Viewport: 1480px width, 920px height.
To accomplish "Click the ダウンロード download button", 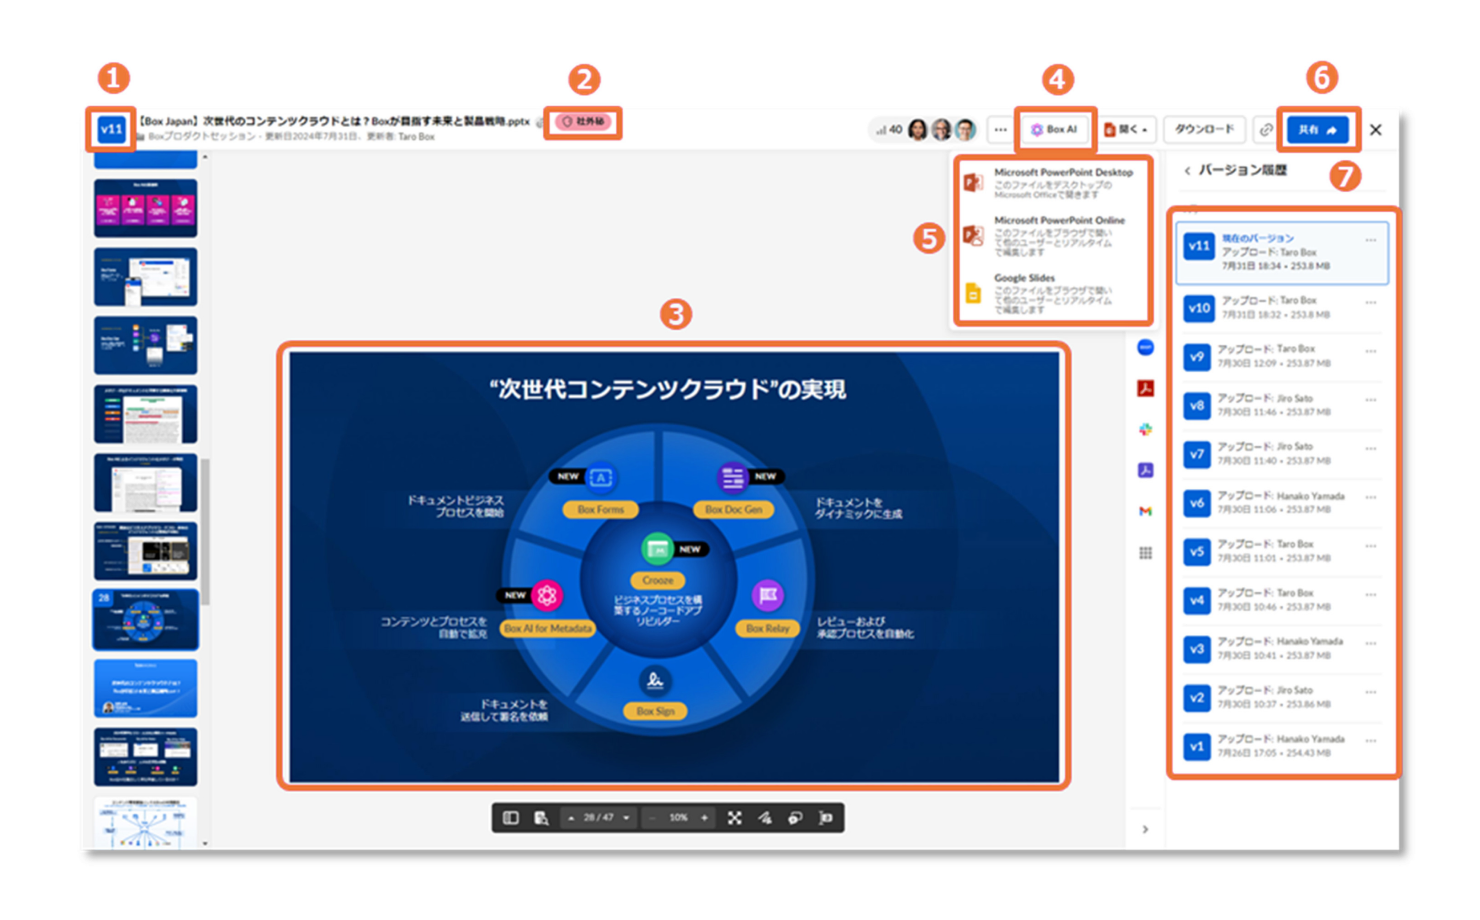I will [x=1204, y=130].
